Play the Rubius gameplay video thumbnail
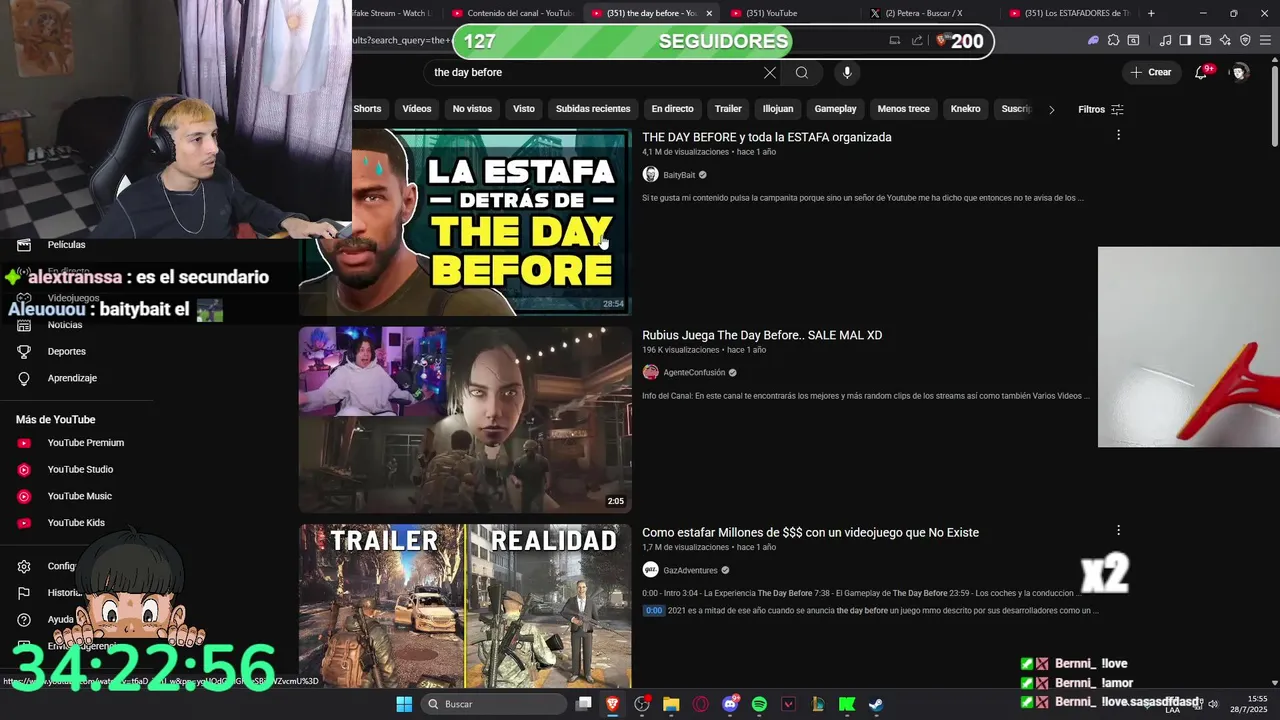The width and height of the screenshot is (1280, 720). pos(465,420)
